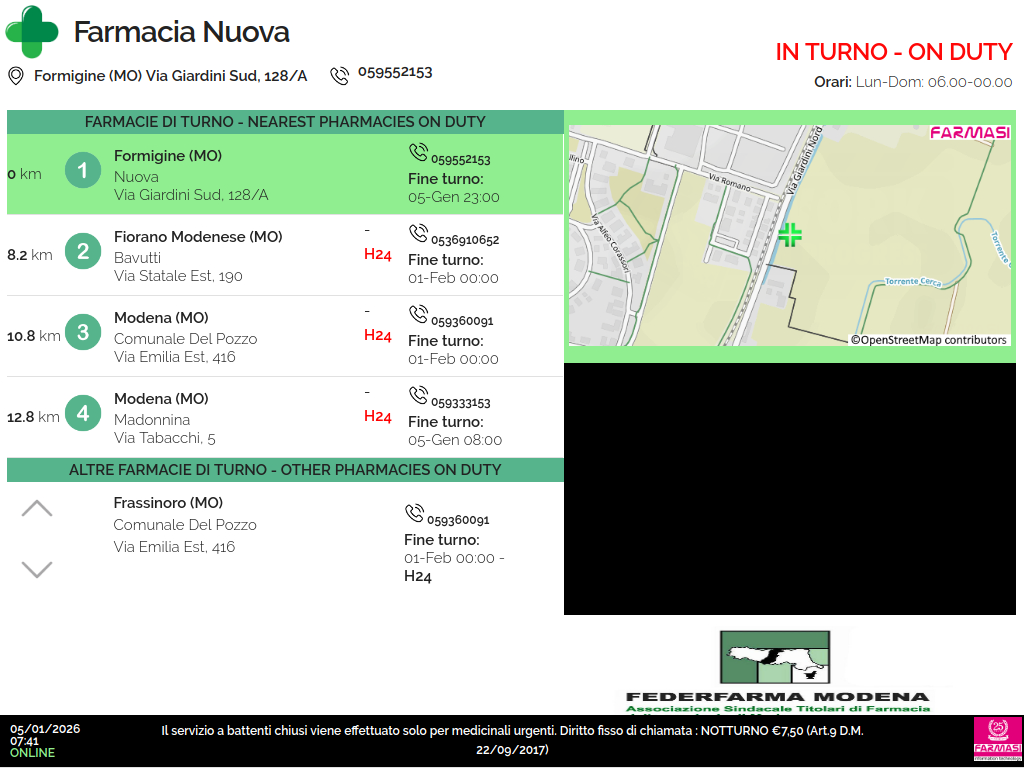The width and height of the screenshot is (1024, 768).
Task: Click the Farmacie di Turno section header
Action: [285, 122]
